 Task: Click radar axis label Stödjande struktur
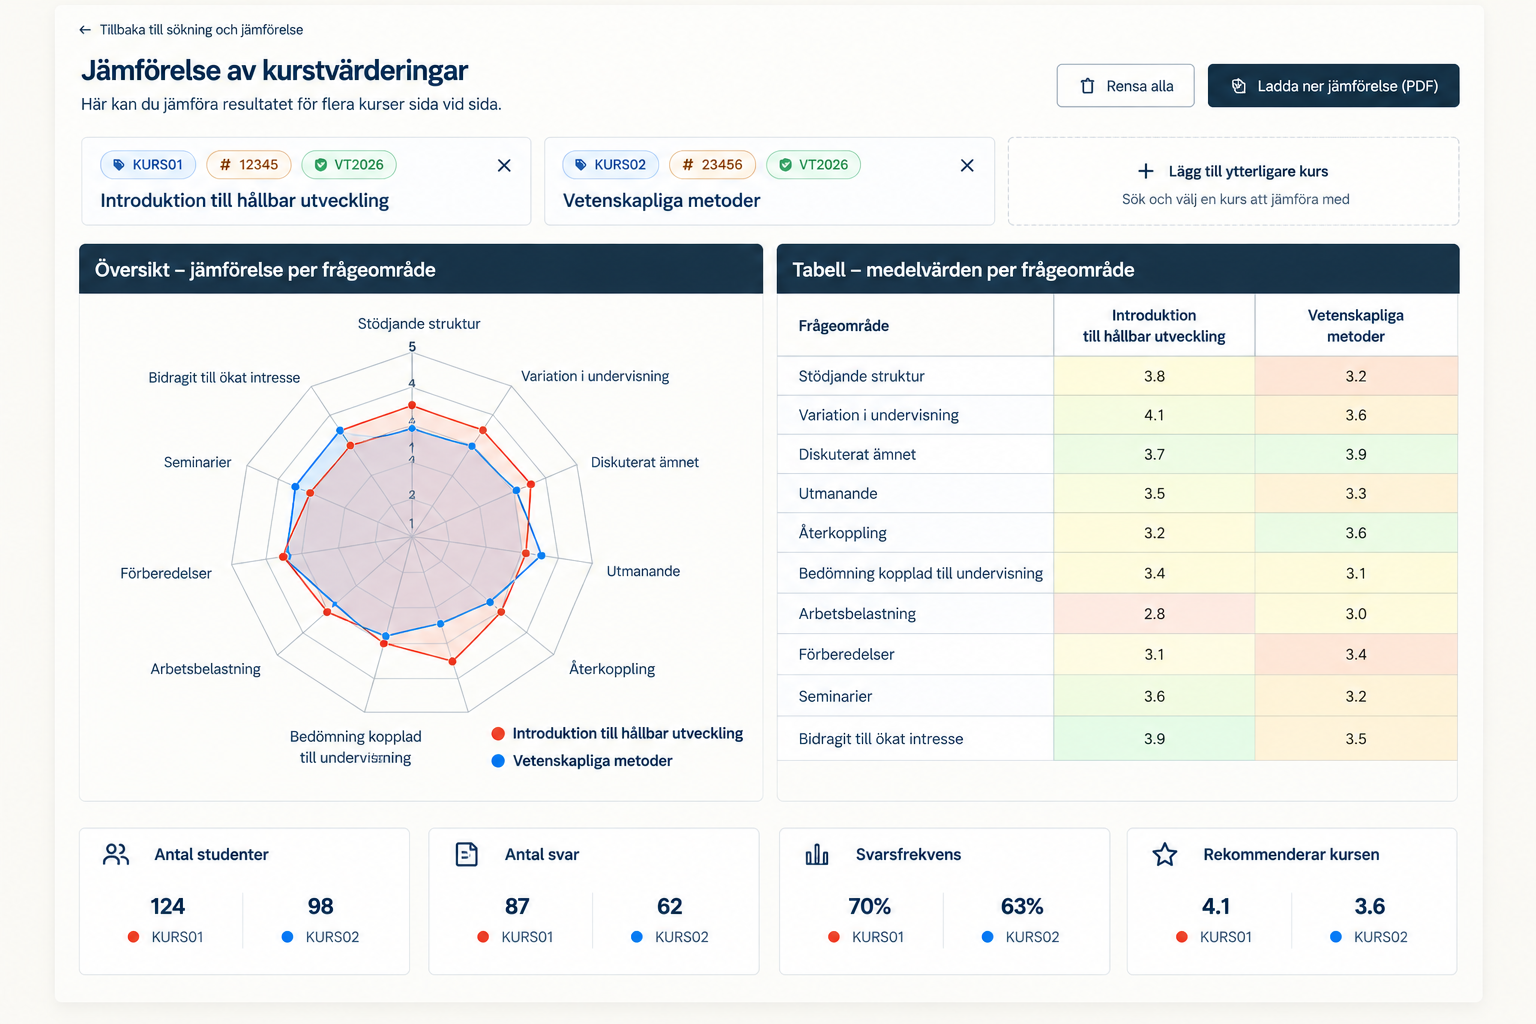[x=419, y=324]
